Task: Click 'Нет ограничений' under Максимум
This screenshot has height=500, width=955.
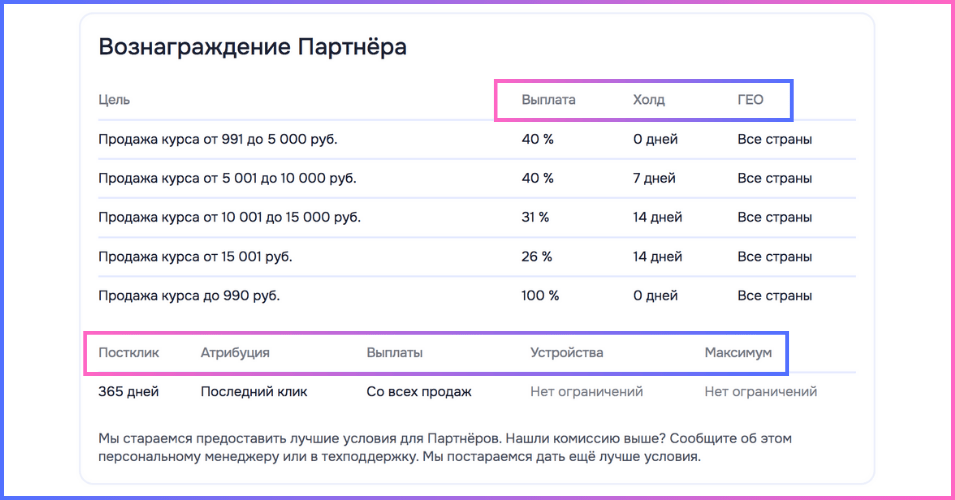Action: click(761, 392)
